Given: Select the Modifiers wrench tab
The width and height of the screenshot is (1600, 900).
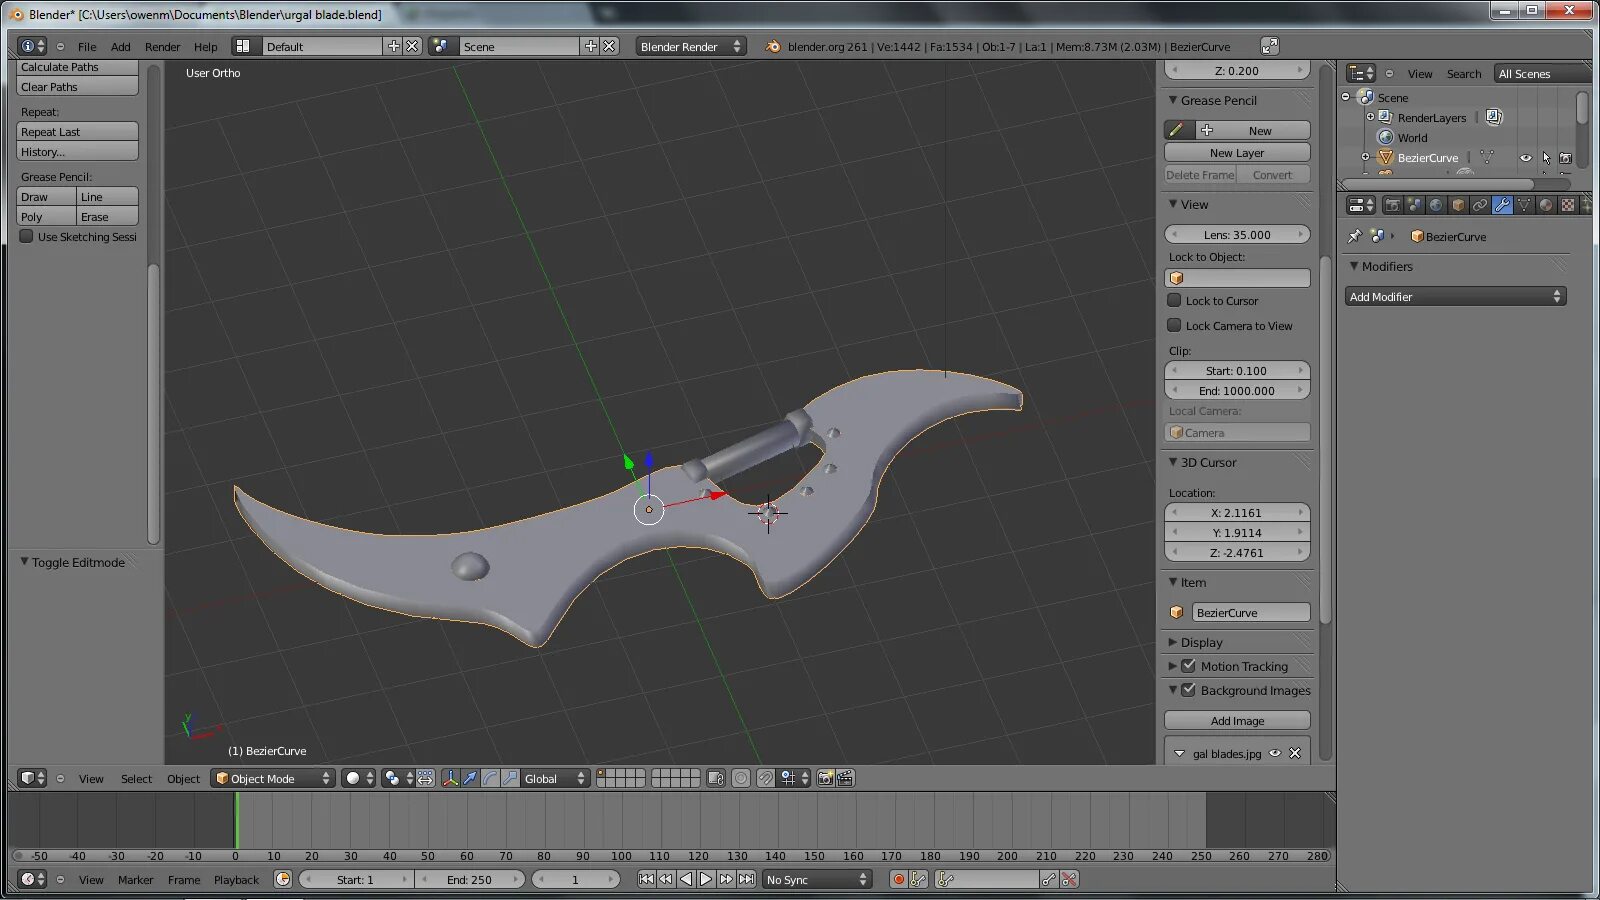Looking at the screenshot, I should (x=1502, y=205).
